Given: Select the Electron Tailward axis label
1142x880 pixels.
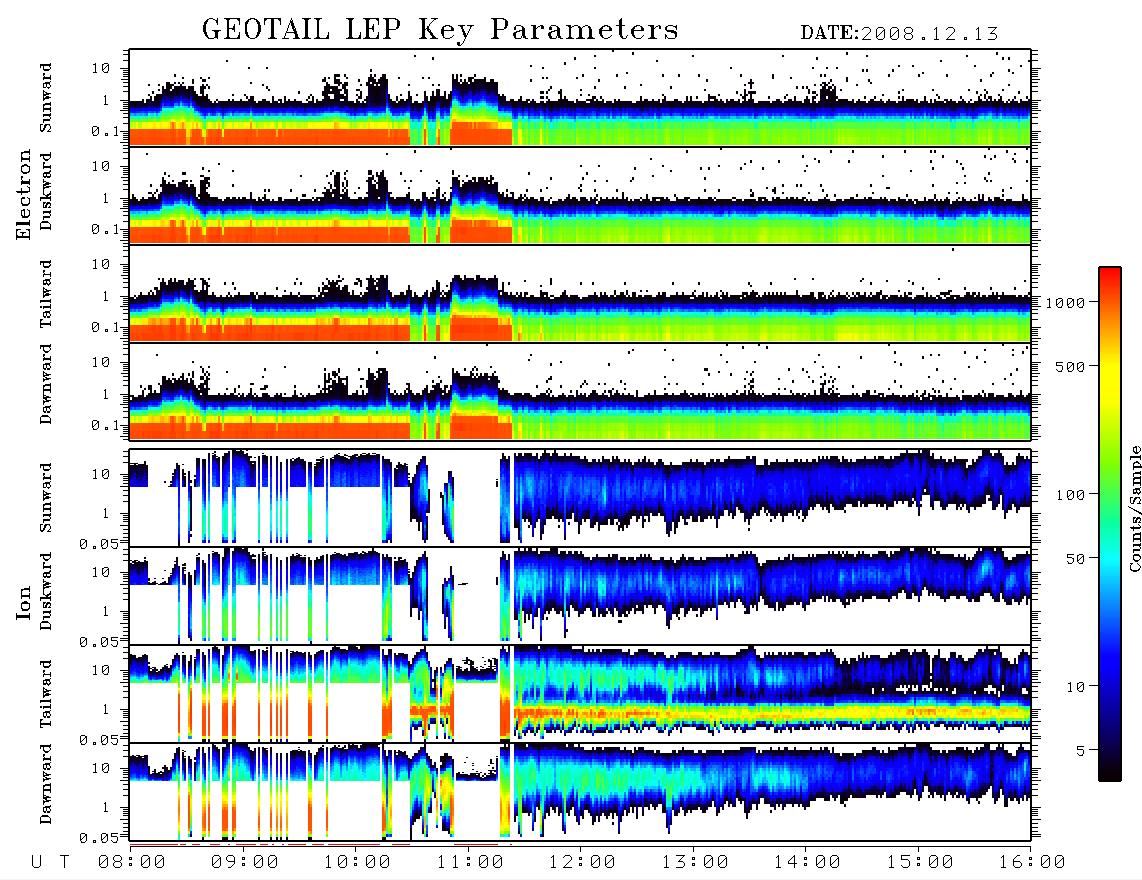Looking at the screenshot, I should pos(46,294).
